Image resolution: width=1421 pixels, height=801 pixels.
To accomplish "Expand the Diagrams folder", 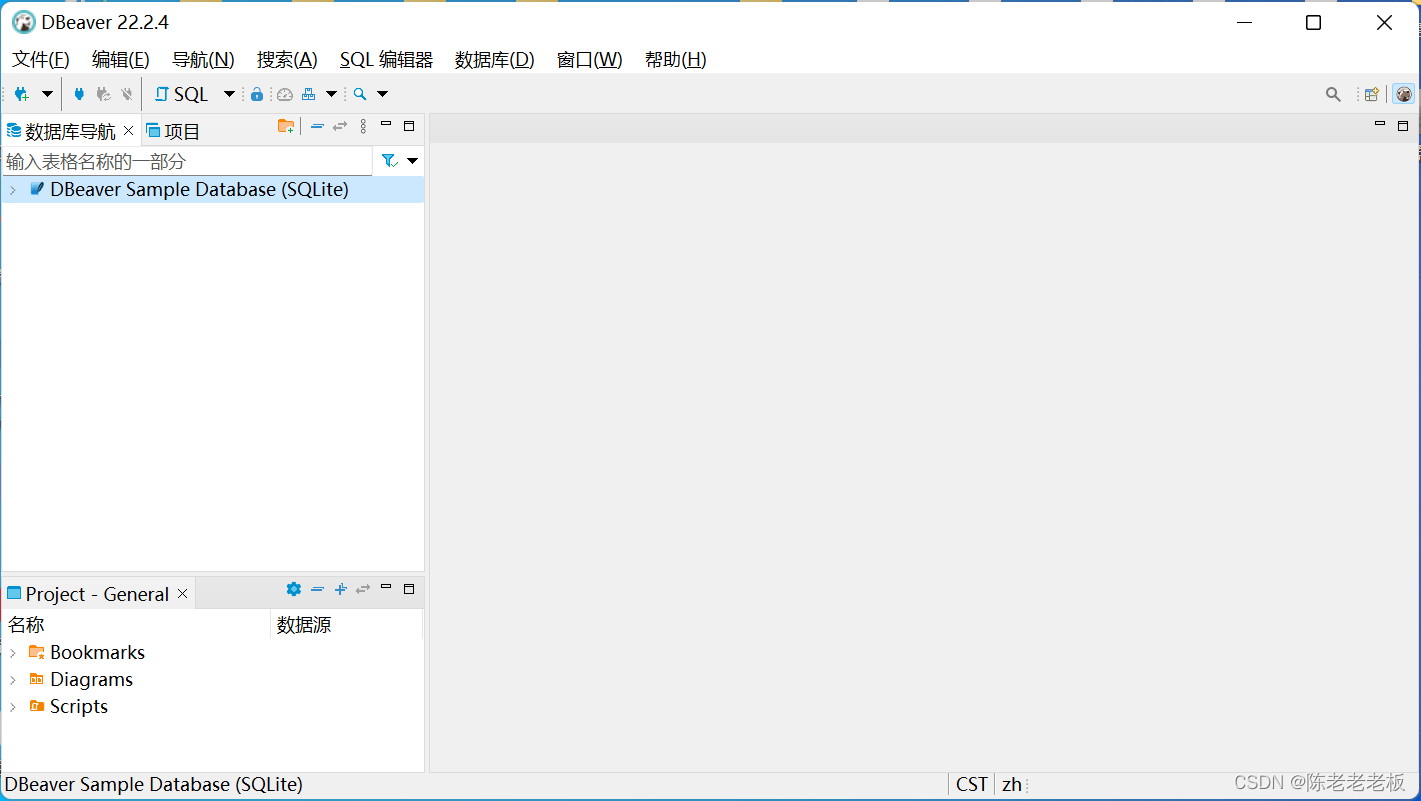I will pos(12,679).
